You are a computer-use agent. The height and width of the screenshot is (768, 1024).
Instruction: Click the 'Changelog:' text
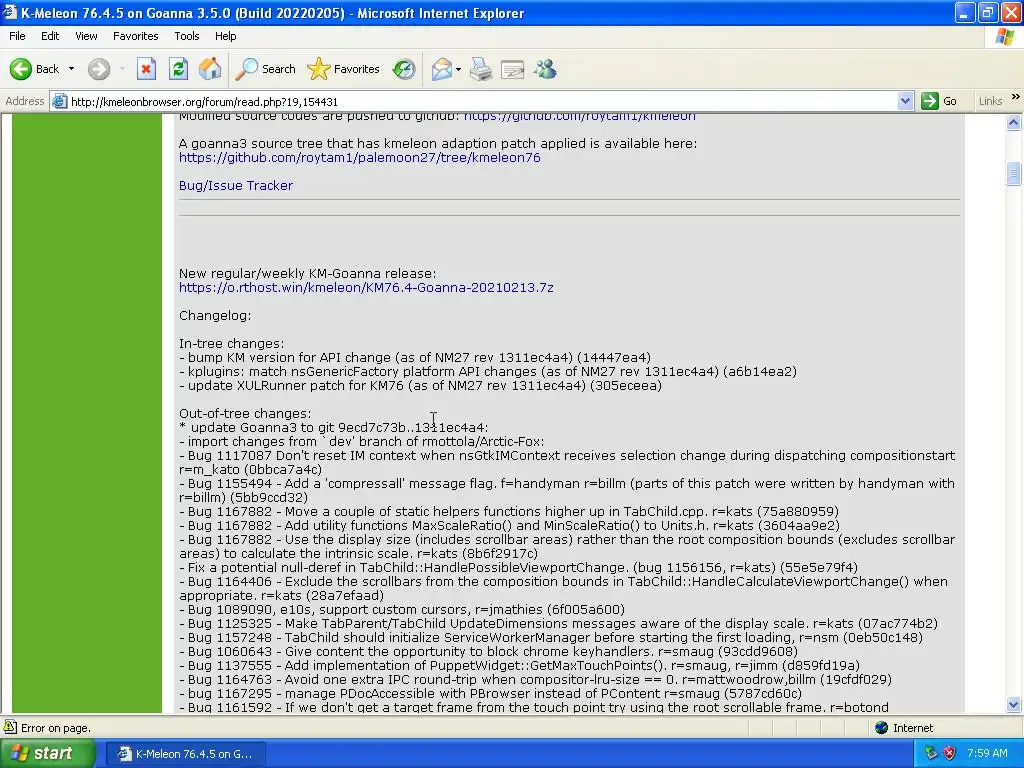click(215, 315)
